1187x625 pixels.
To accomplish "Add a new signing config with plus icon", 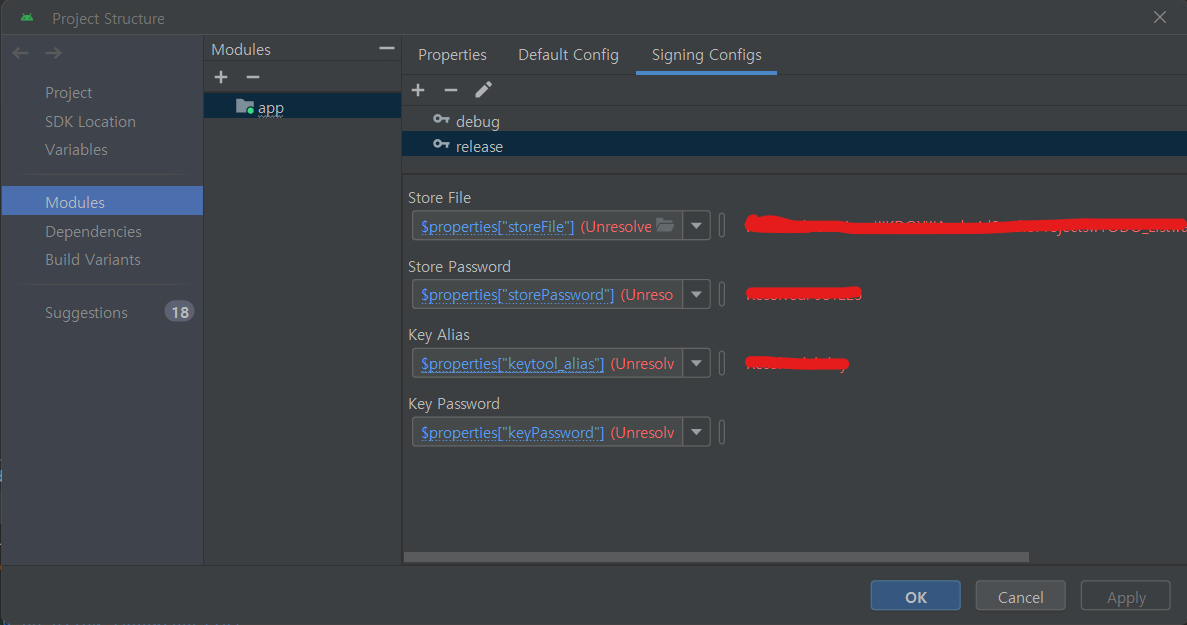I will (x=418, y=90).
